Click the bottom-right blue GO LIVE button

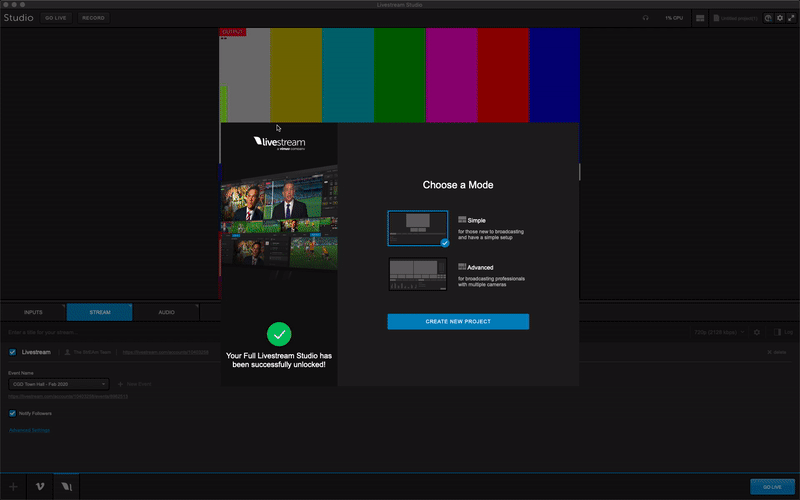point(772,487)
